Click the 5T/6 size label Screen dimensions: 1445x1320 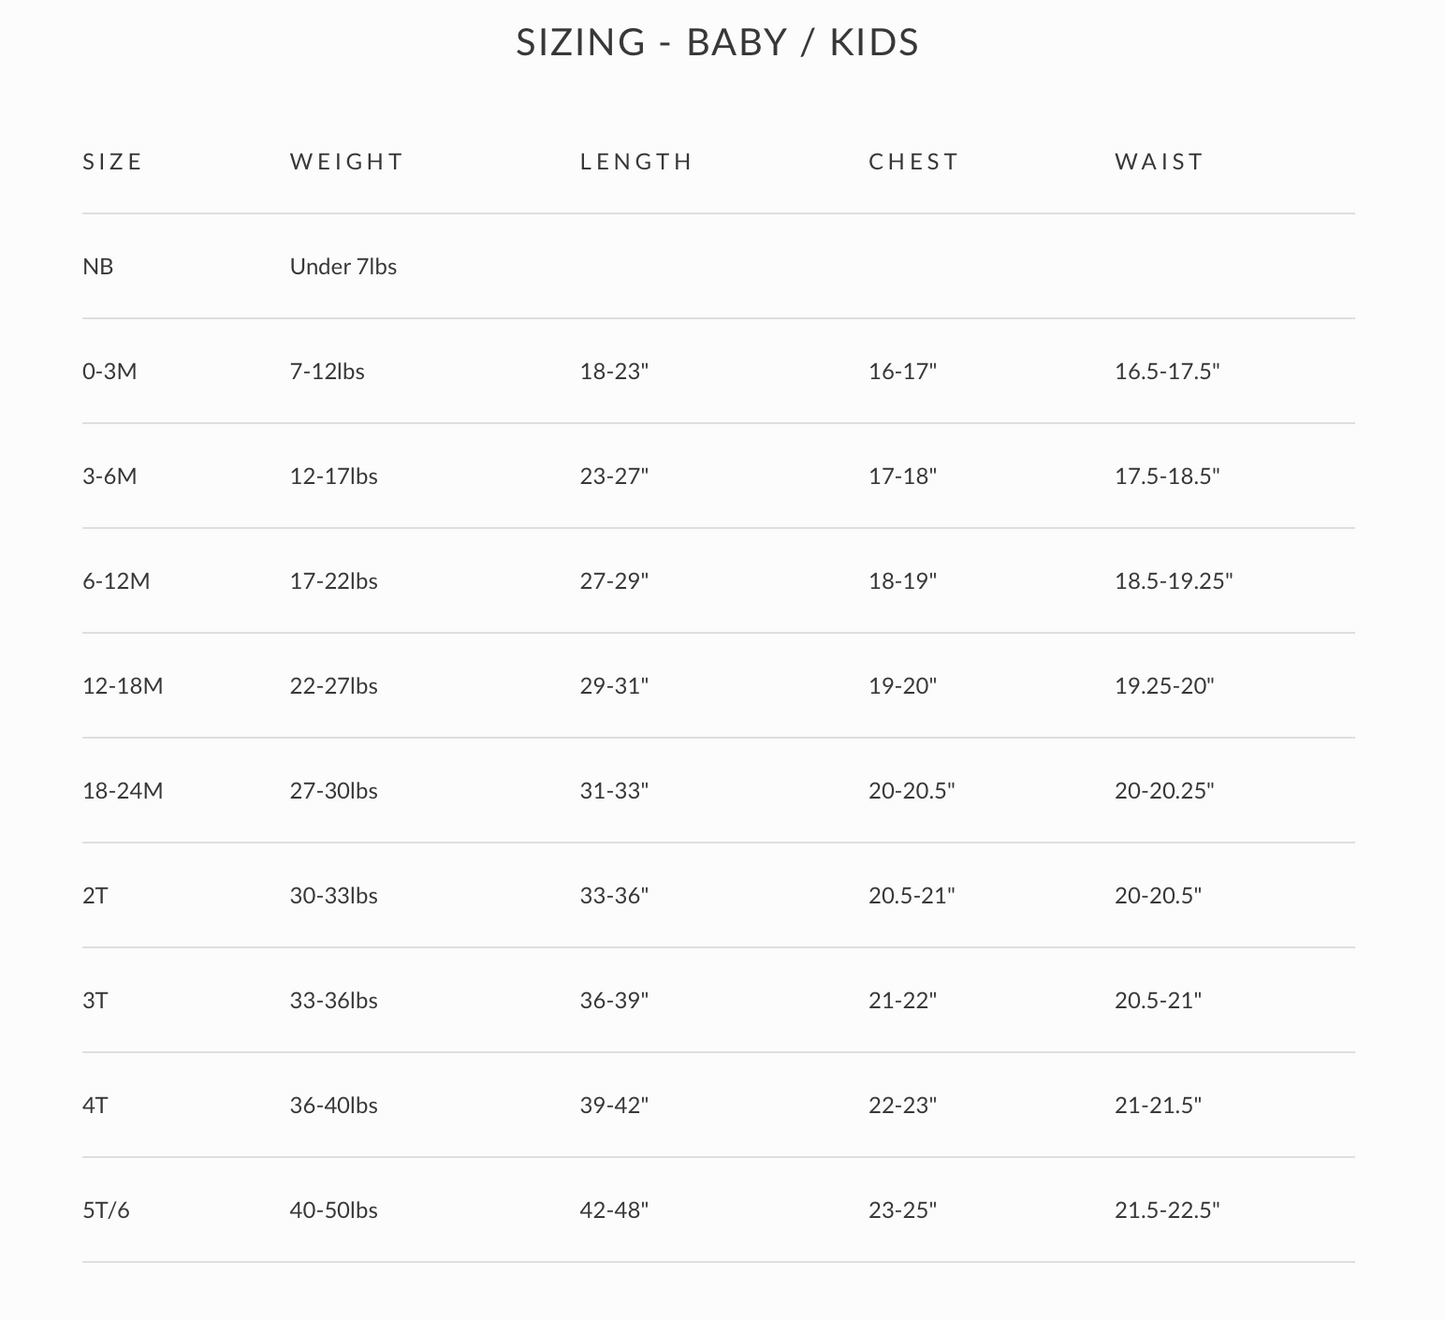[106, 1211]
